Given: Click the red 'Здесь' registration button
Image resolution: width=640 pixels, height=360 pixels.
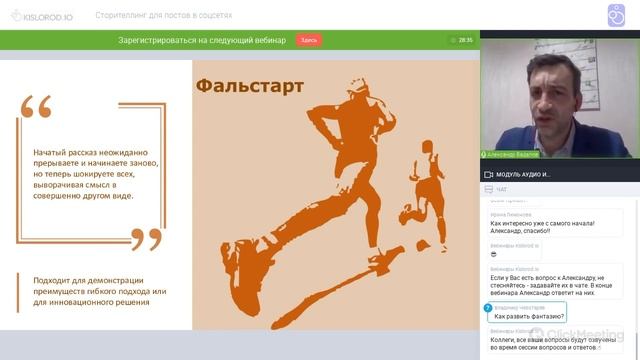Looking at the screenshot, I should [309, 40].
